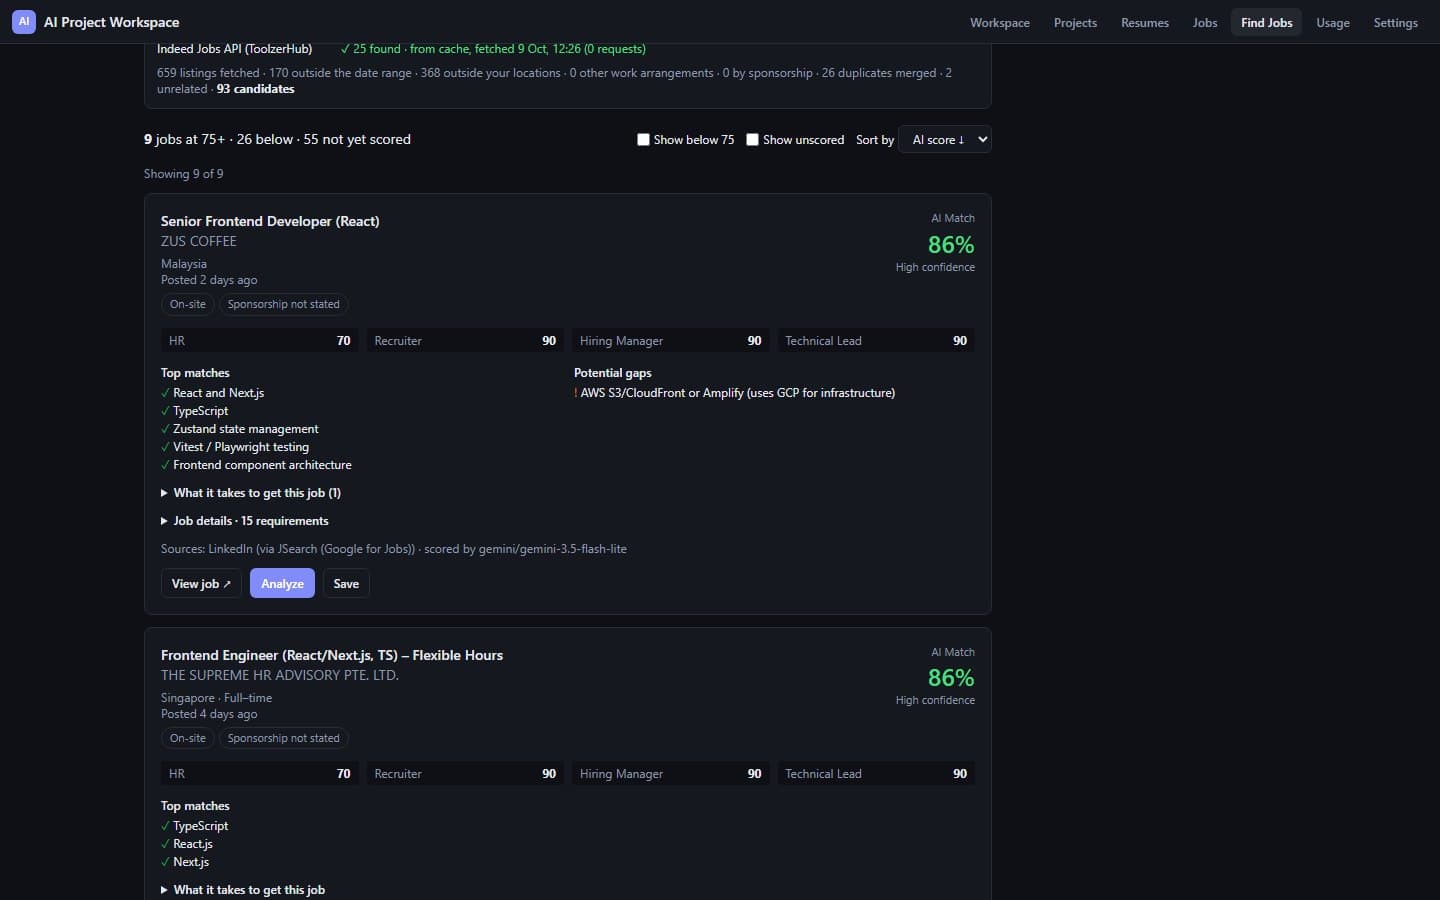This screenshot has height=900, width=1440.
Task: Click the Analyze button
Action: pyautogui.click(x=282, y=584)
